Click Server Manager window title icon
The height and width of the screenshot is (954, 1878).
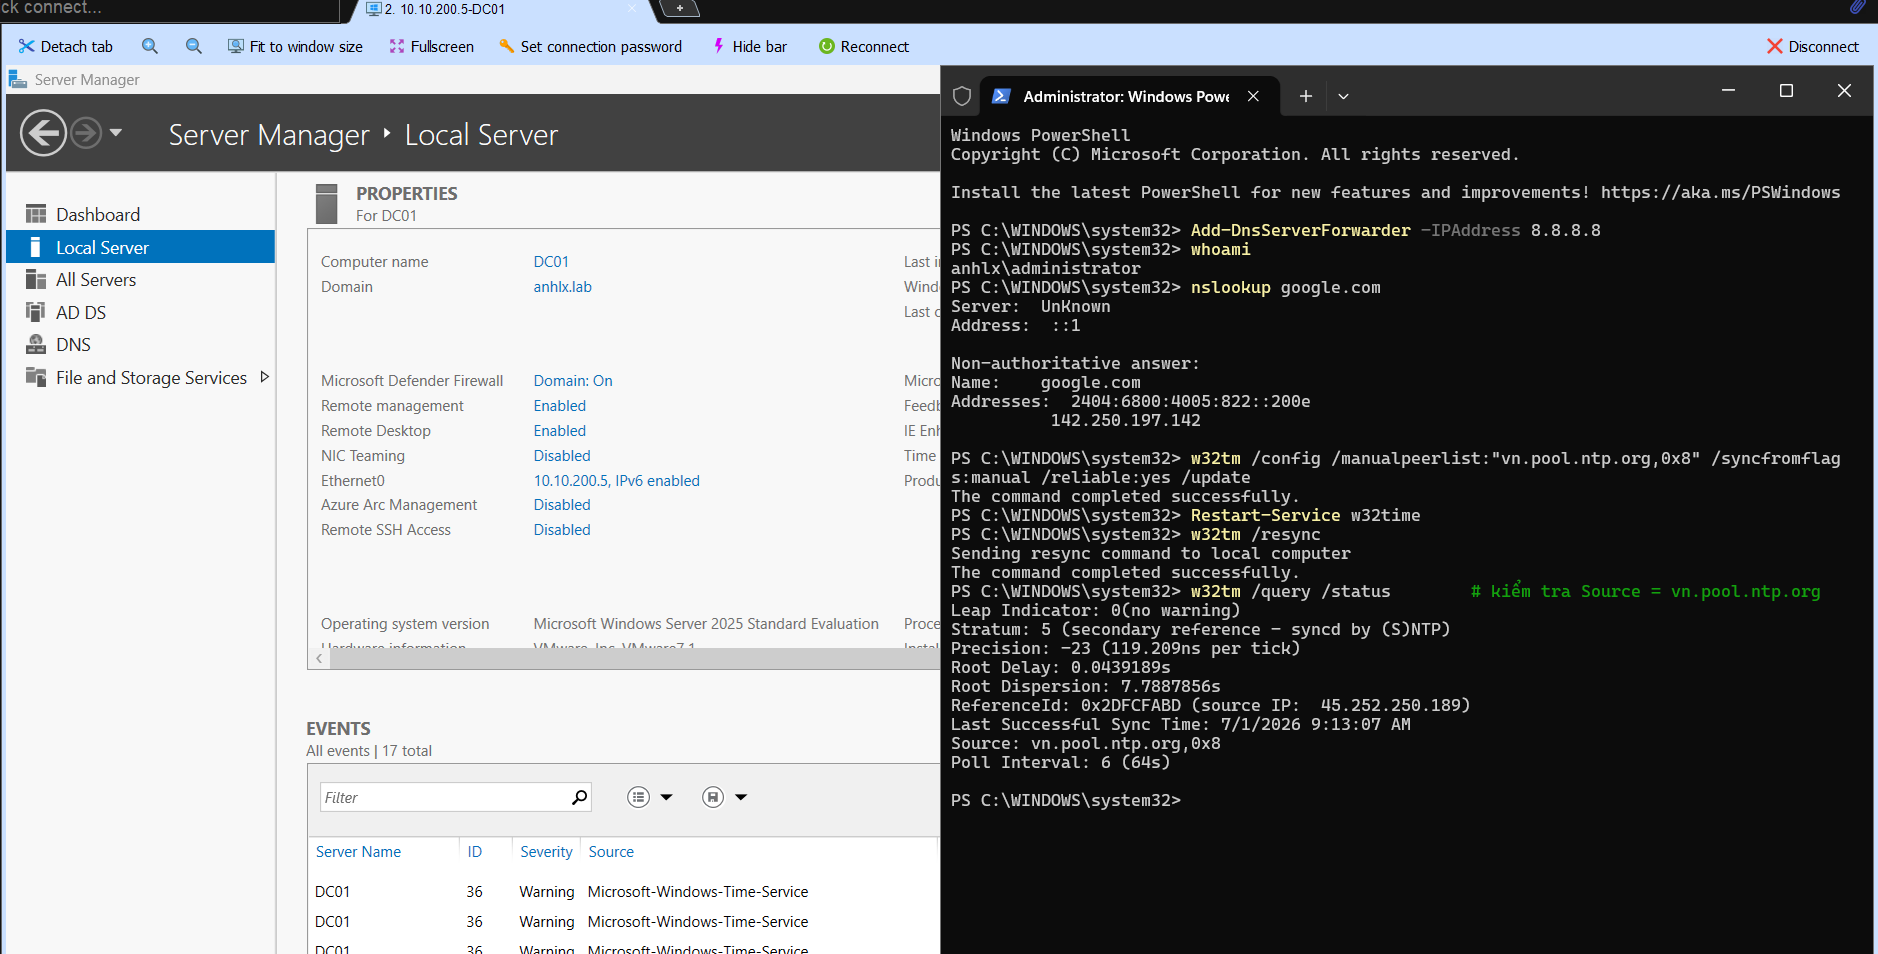[17, 79]
